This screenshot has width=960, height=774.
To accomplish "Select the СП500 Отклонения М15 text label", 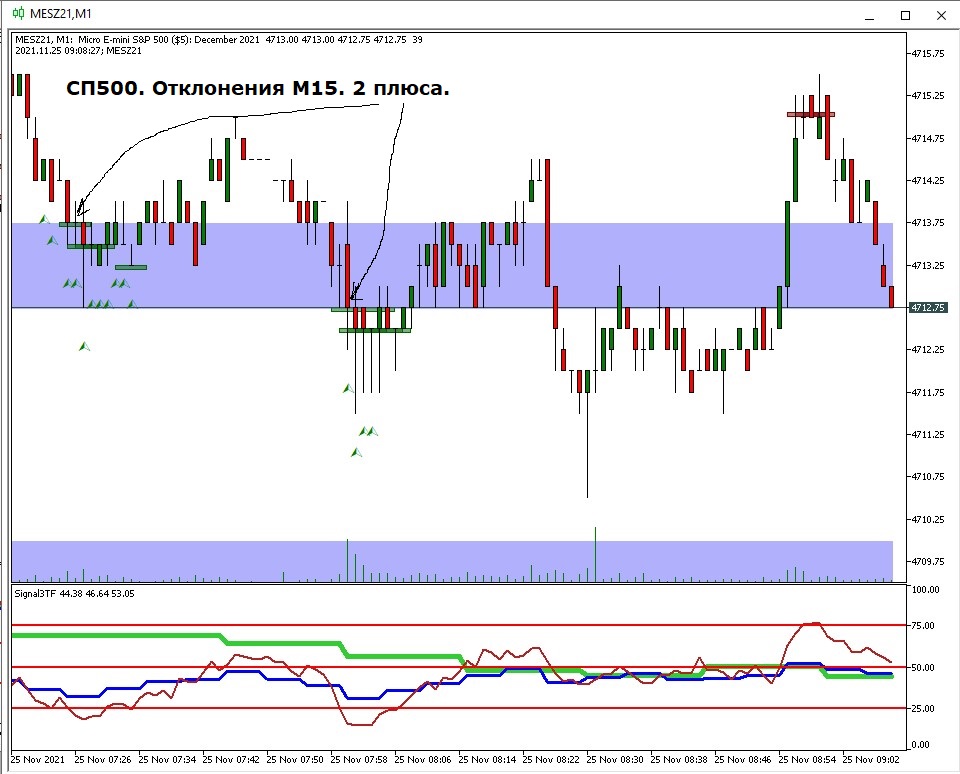I will coord(258,89).
